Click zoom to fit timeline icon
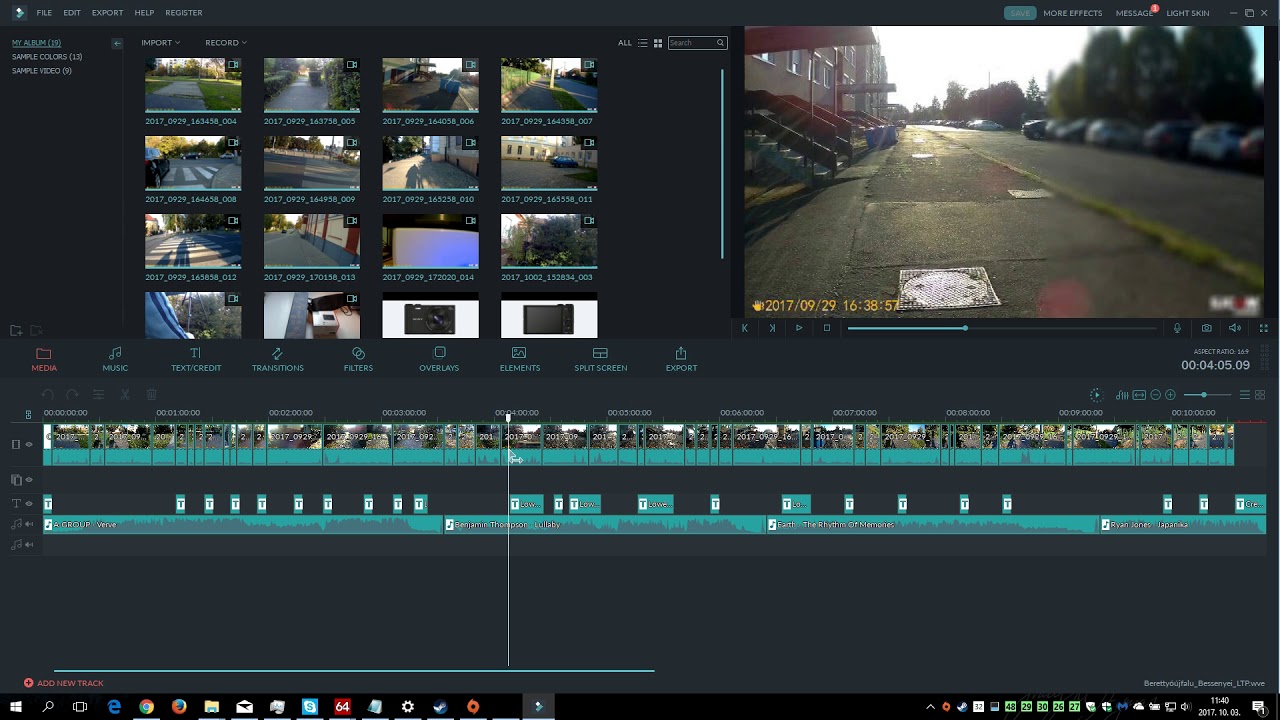This screenshot has width=1280, height=720. click(1139, 395)
